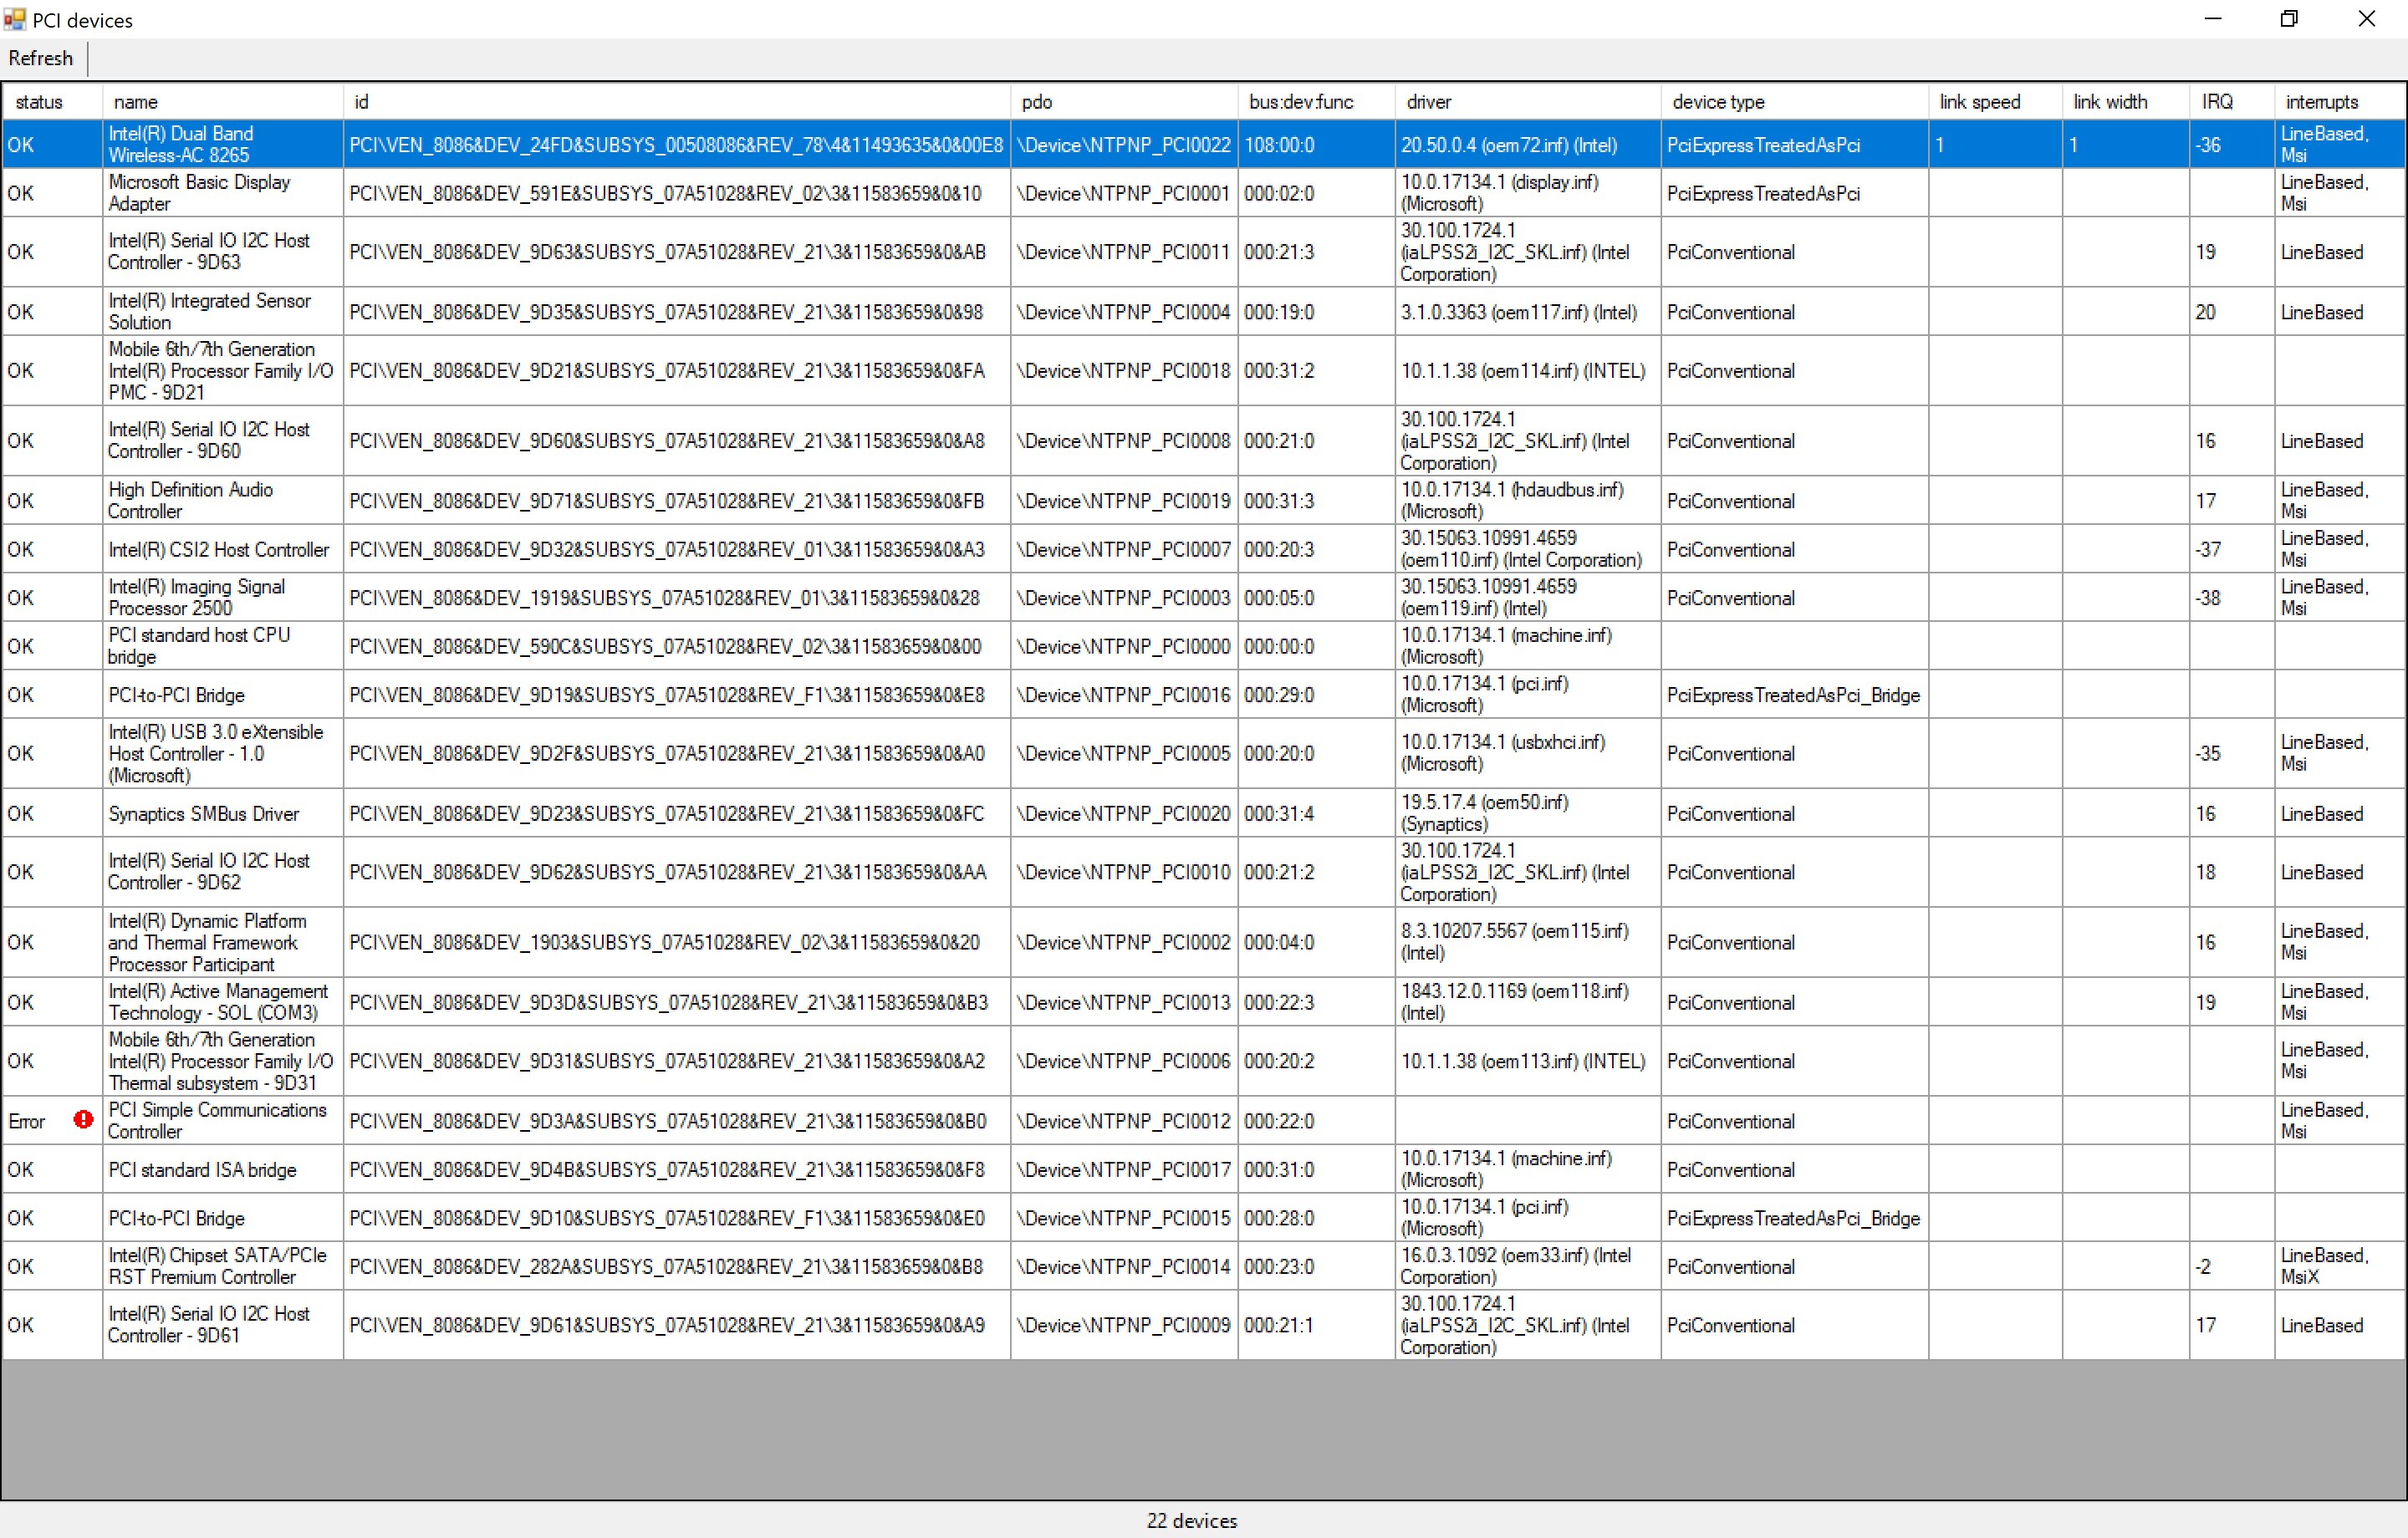Select Intel(R) Serial IO I2C Host Controller - 9D63
The height and width of the screenshot is (1538, 2408).
pos(222,252)
